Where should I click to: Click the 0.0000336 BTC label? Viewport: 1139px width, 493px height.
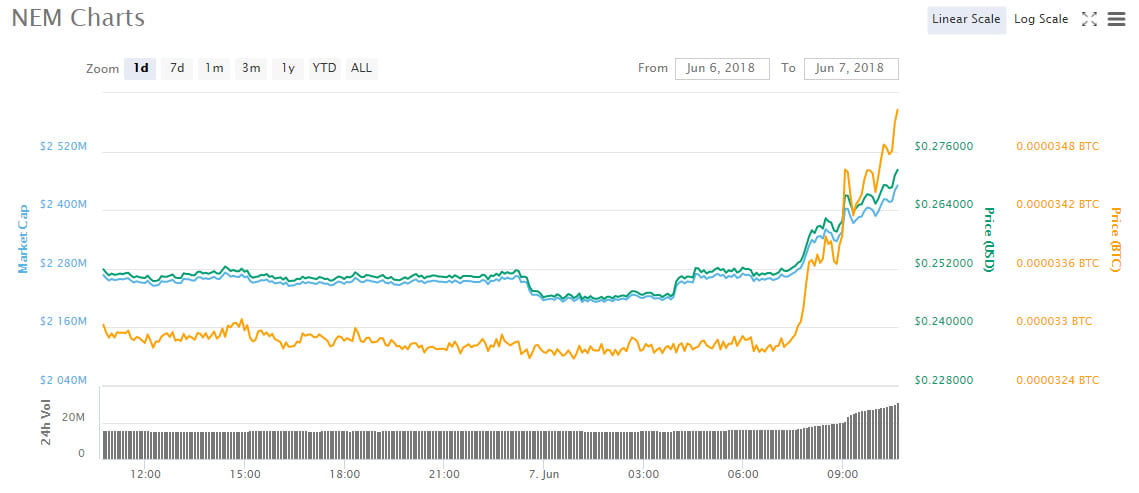tap(1058, 263)
